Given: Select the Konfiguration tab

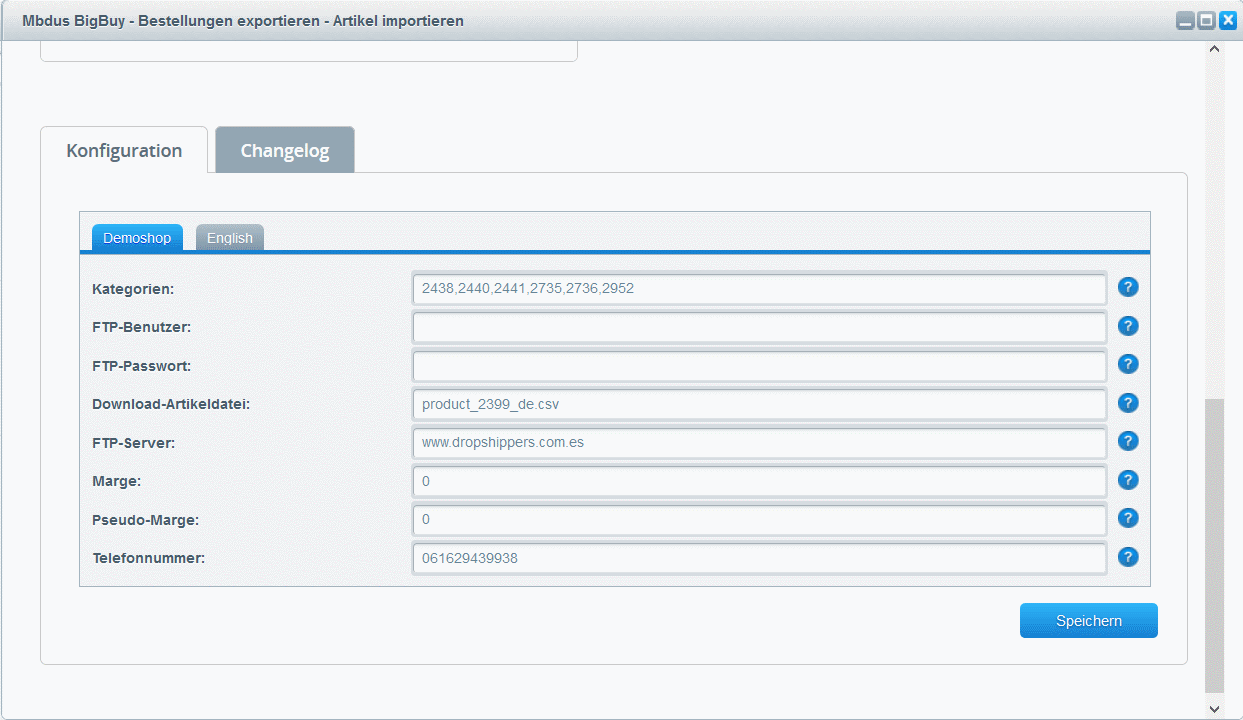Looking at the screenshot, I should (x=124, y=151).
